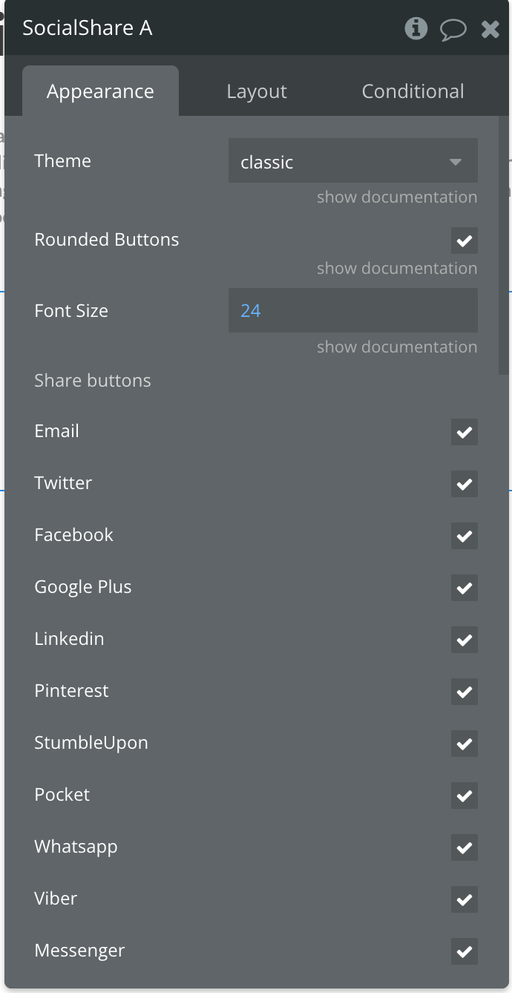
Task: Uncheck the Facebook share checkbox
Action: point(464,536)
